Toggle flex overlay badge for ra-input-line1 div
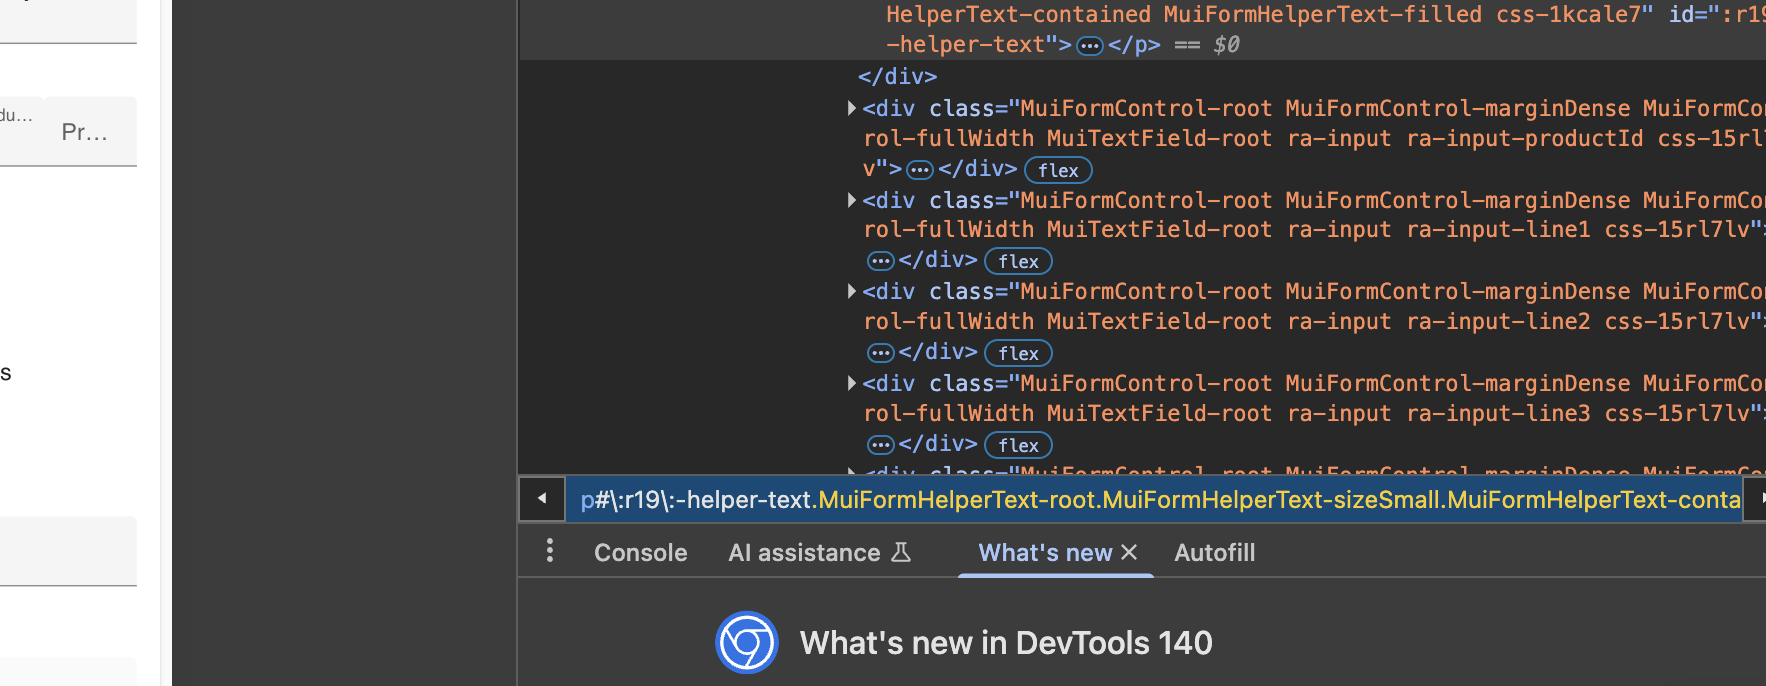 click(x=1018, y=261)
